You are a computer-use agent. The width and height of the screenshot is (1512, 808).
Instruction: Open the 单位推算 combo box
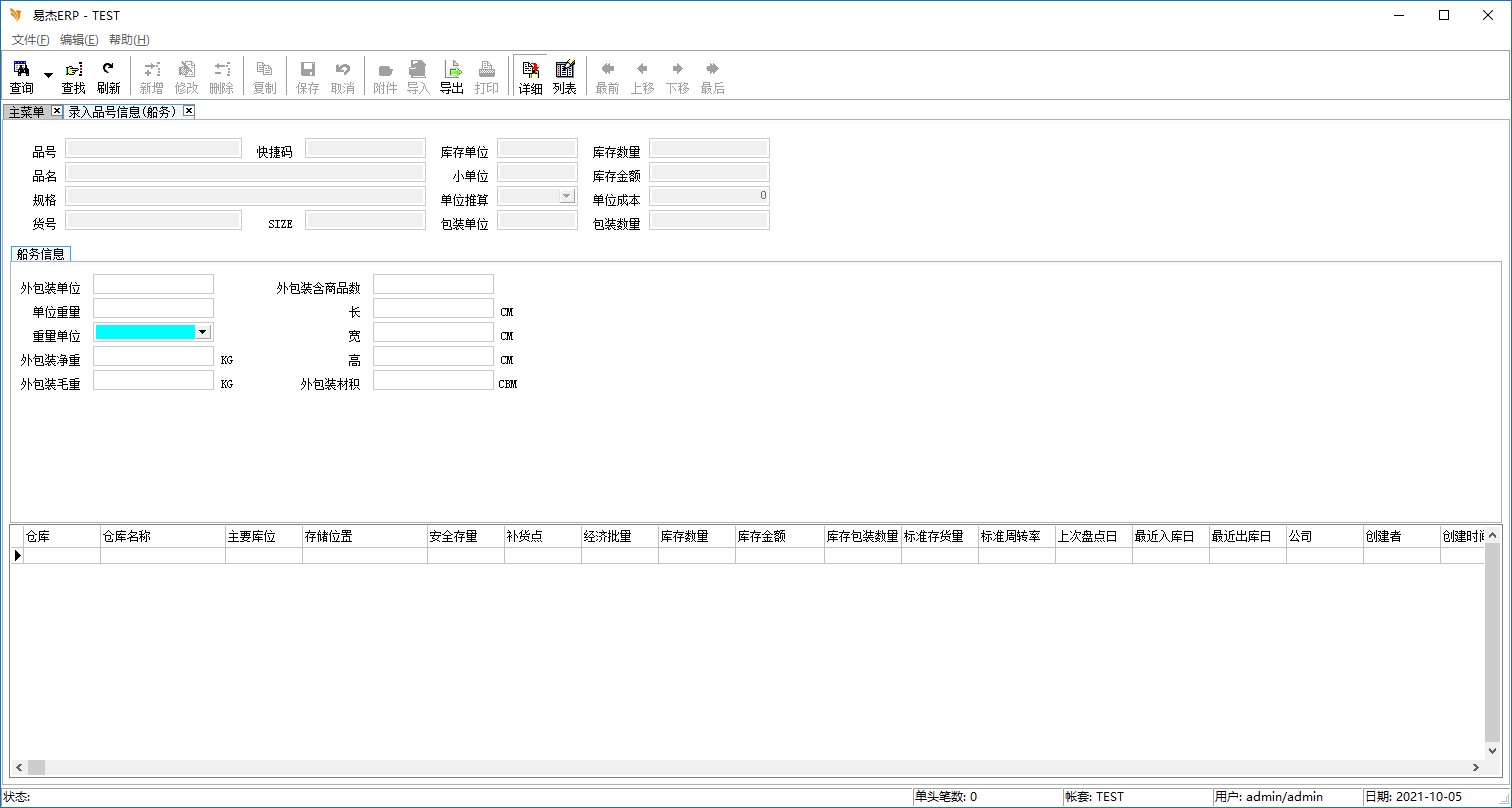tap(567, 196)
